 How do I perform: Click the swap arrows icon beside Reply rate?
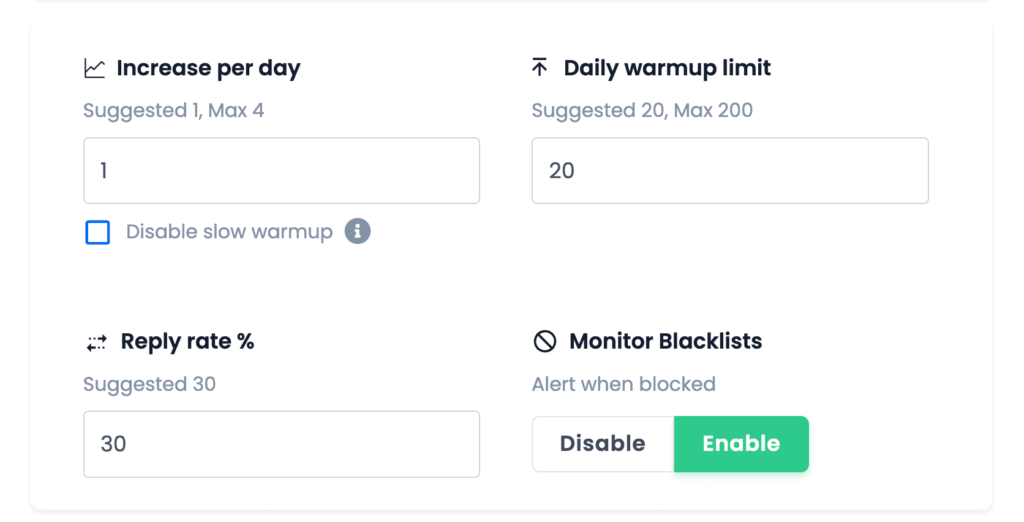coord(96,342)
